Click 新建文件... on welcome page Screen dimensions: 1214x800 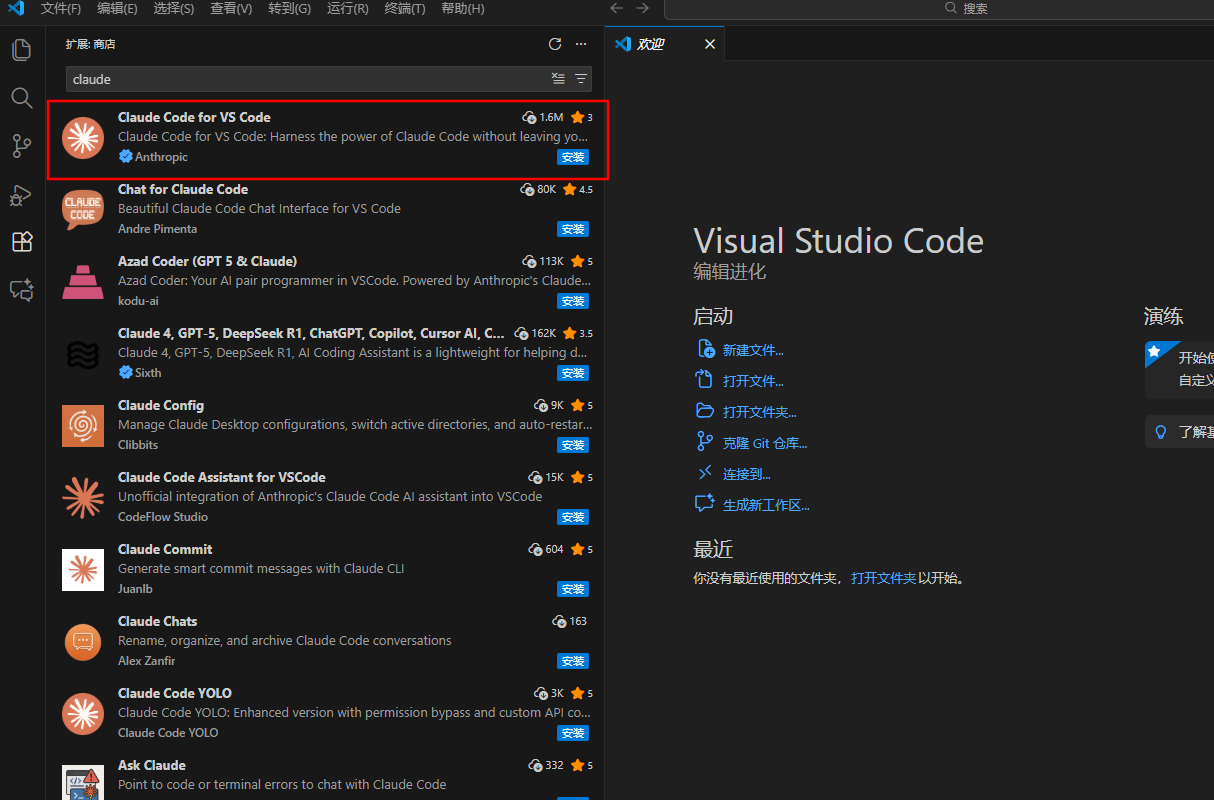point(753,350)
